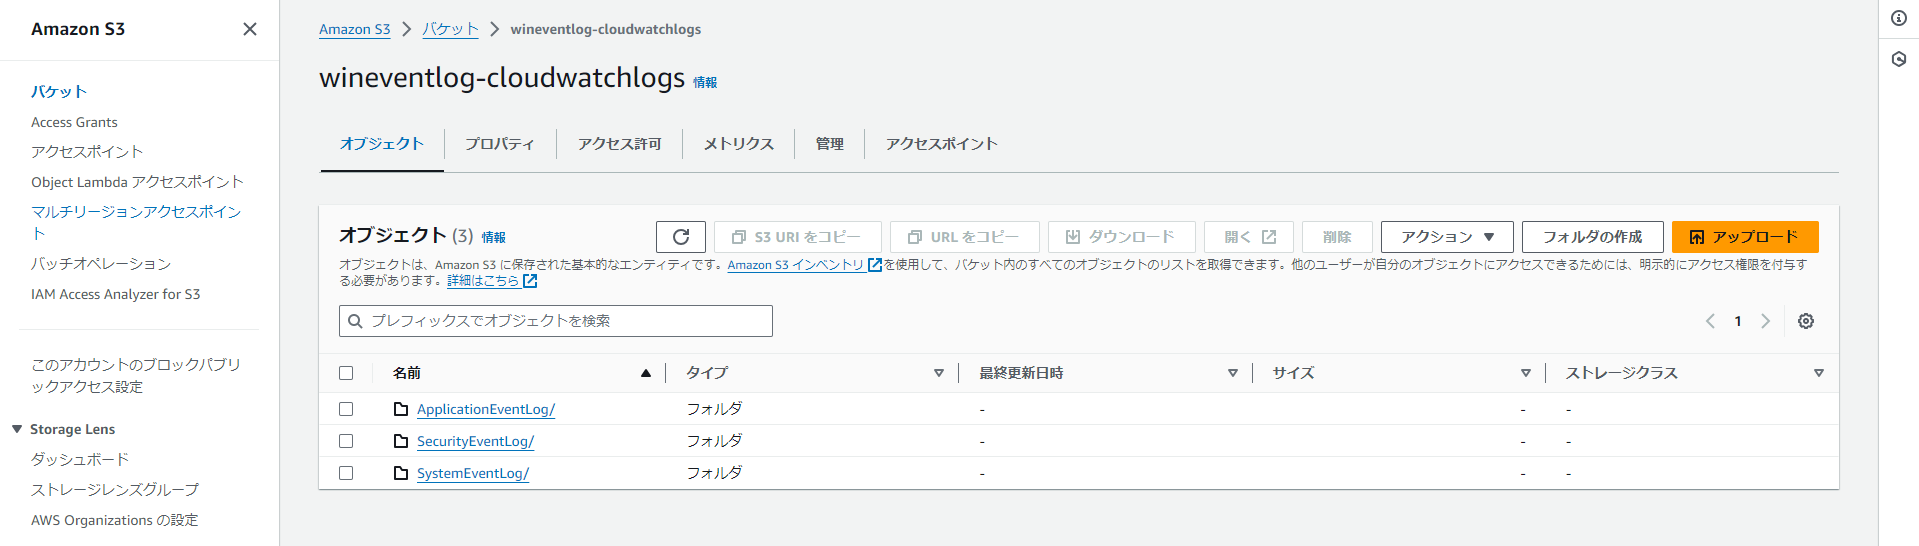The image size is (1919, 546).
Task: Sort the table by the ストレージクラス column arrow
Action: [1819, 373]
